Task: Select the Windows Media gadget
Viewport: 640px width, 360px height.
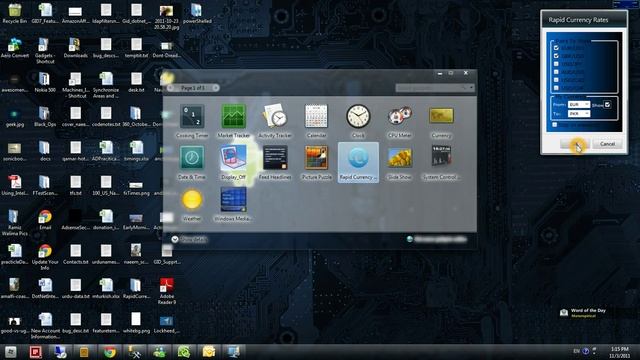Action: click(233, 205)
